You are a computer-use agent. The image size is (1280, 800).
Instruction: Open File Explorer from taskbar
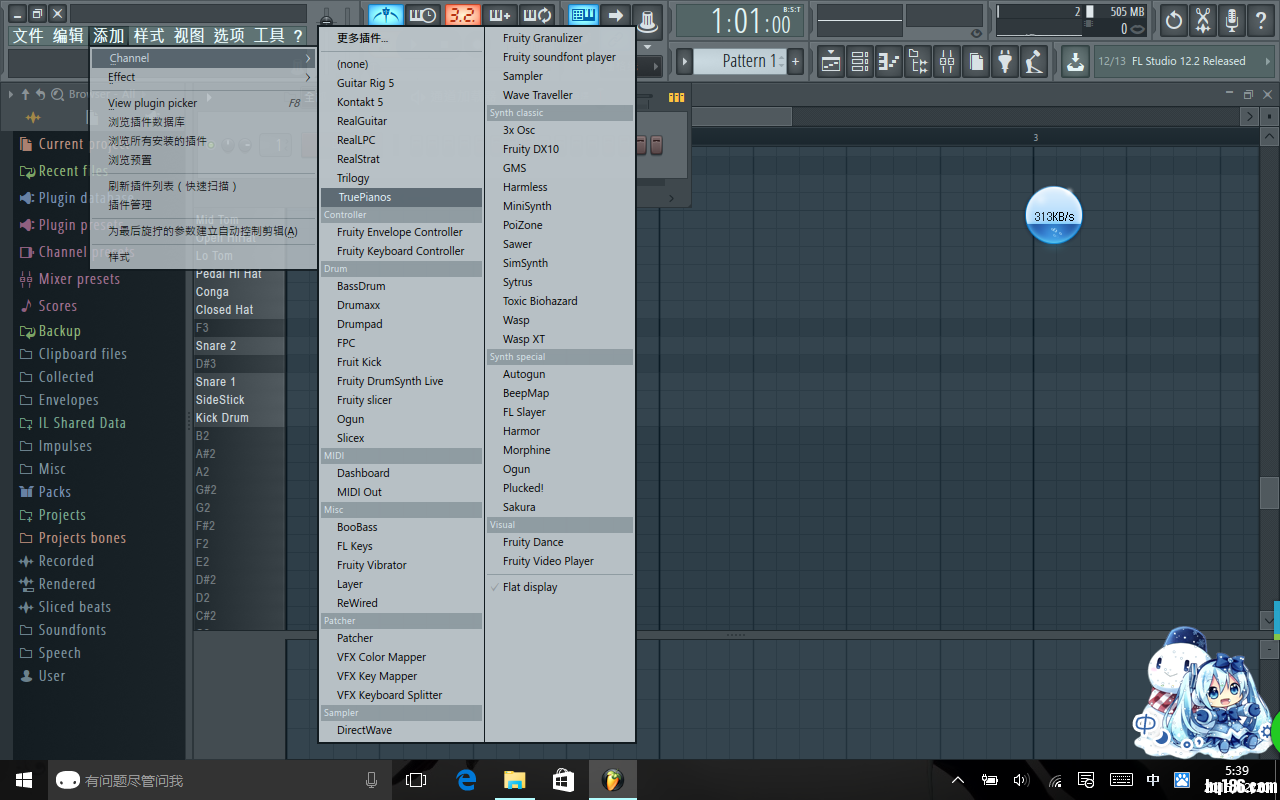point(514,780)
